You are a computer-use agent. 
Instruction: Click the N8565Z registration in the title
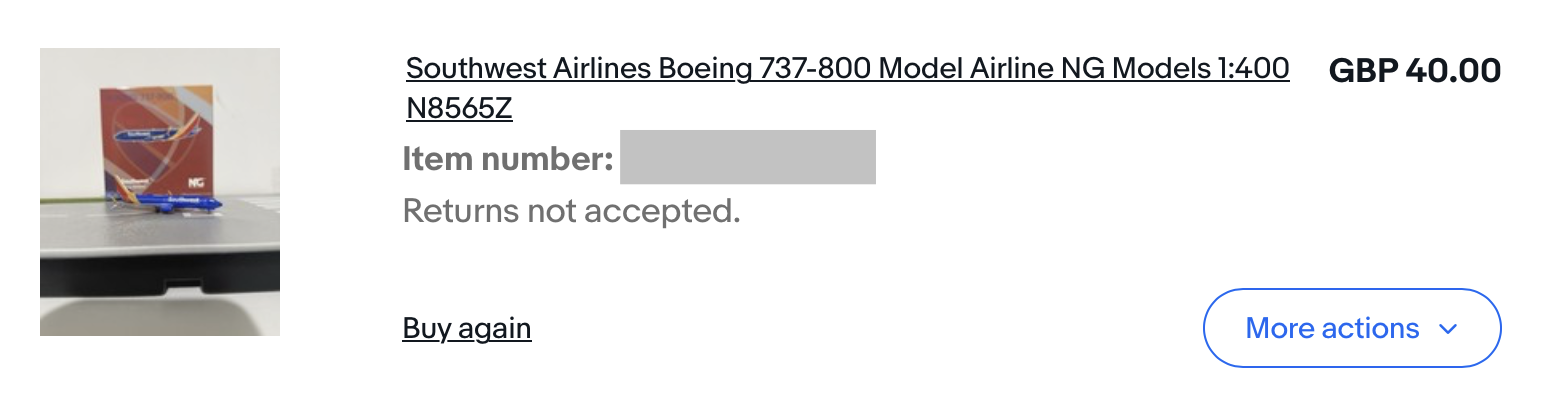[459, 108]
